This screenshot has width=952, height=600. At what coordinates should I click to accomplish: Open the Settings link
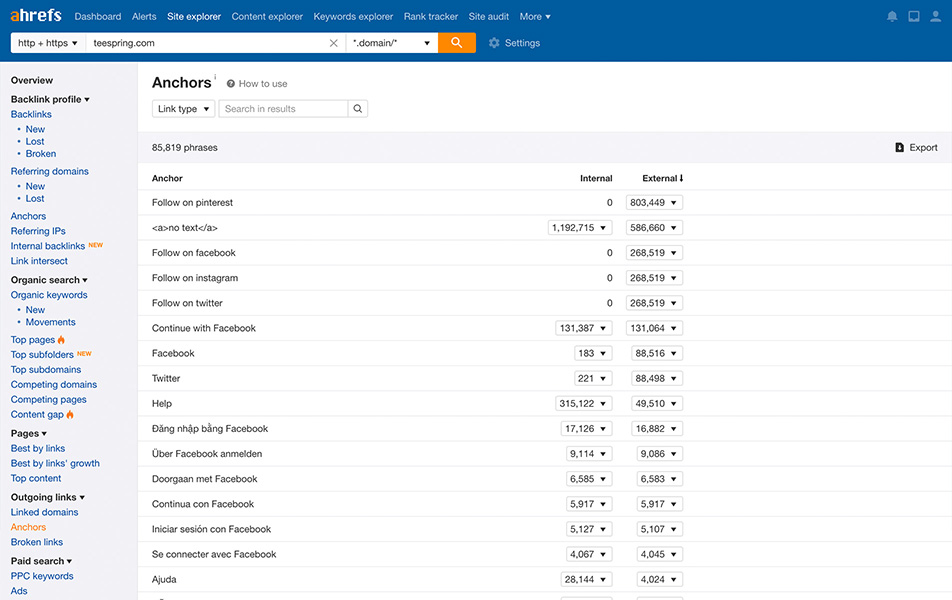click(522, 43)
